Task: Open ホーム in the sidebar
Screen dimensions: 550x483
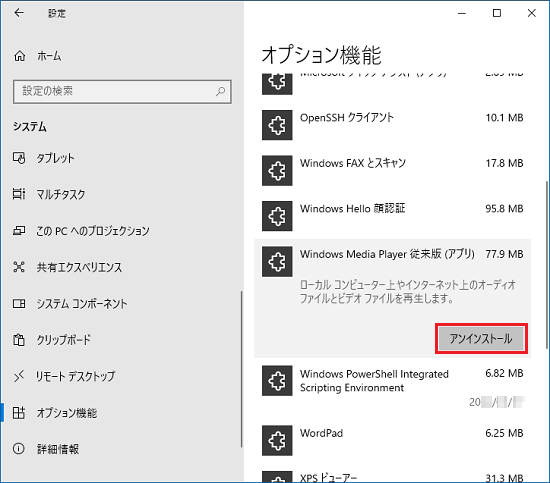Action: pyautogui.click(x=121, y=56)
